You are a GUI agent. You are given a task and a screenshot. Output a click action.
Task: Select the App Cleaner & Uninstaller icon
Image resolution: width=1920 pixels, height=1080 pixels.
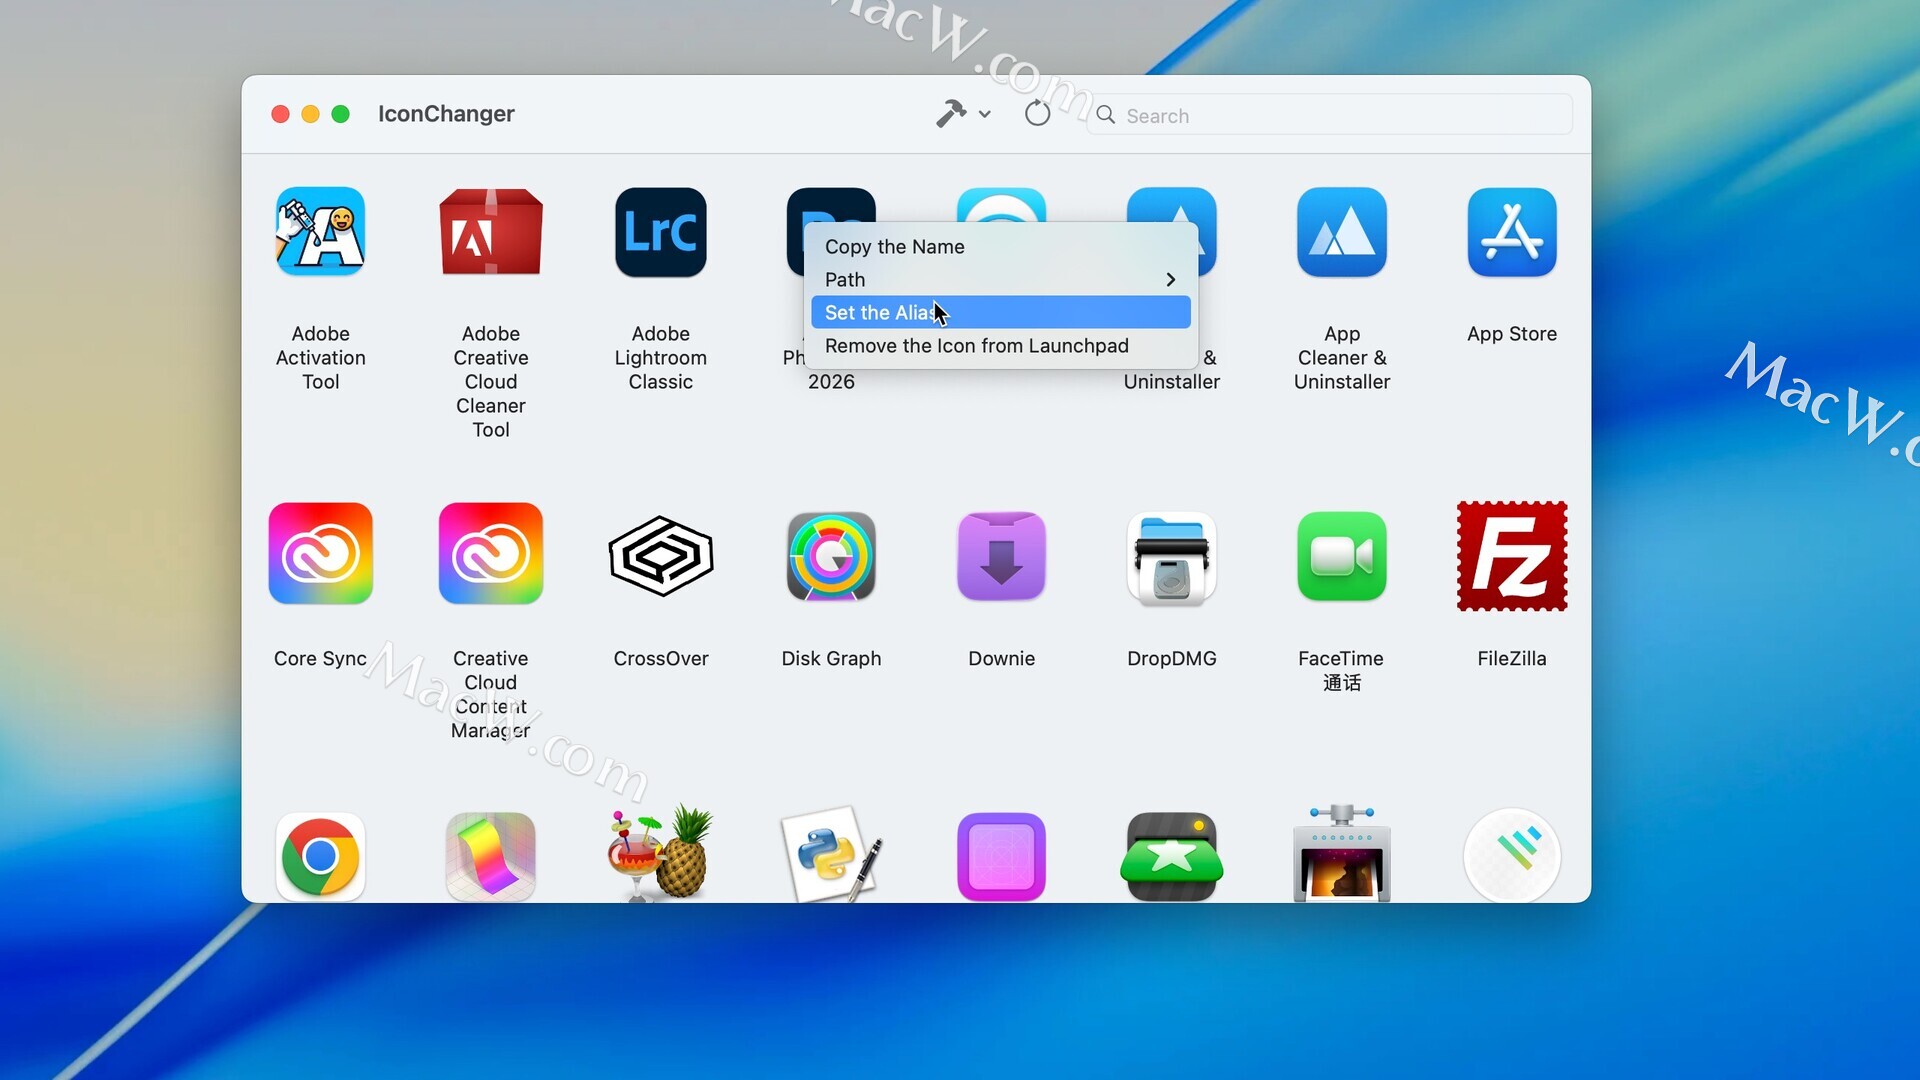pyautogui.click(x=1341, y=232)
